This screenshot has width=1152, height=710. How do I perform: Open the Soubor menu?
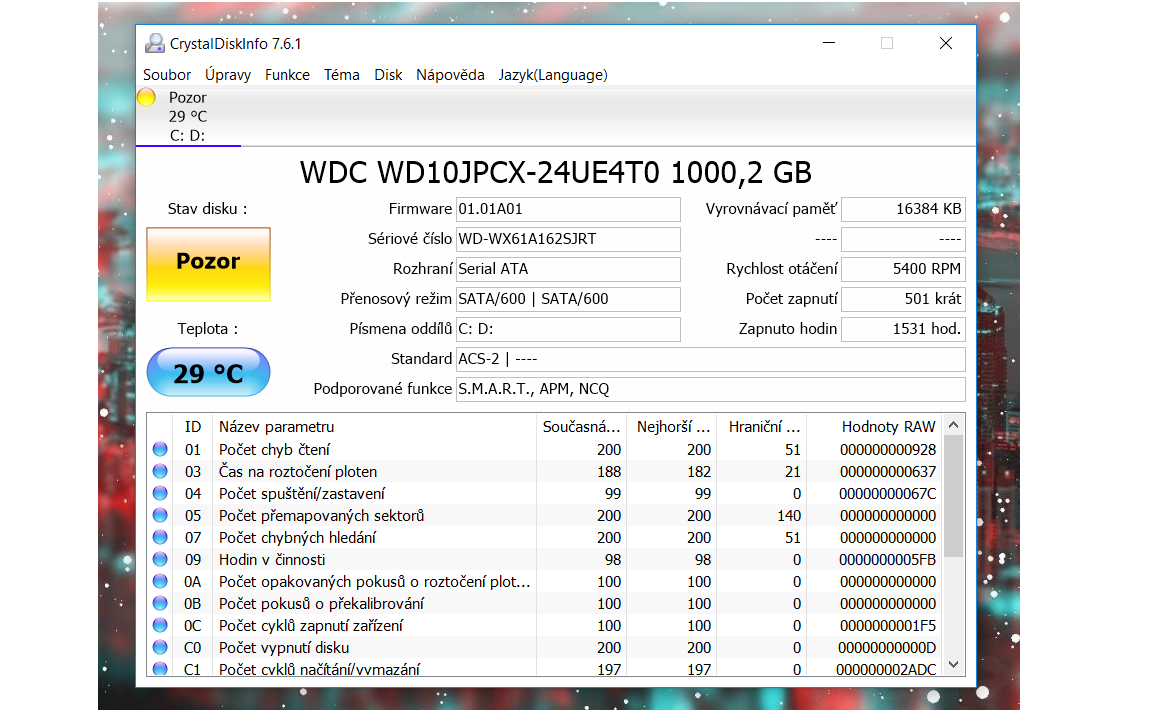tap(167, 75)
